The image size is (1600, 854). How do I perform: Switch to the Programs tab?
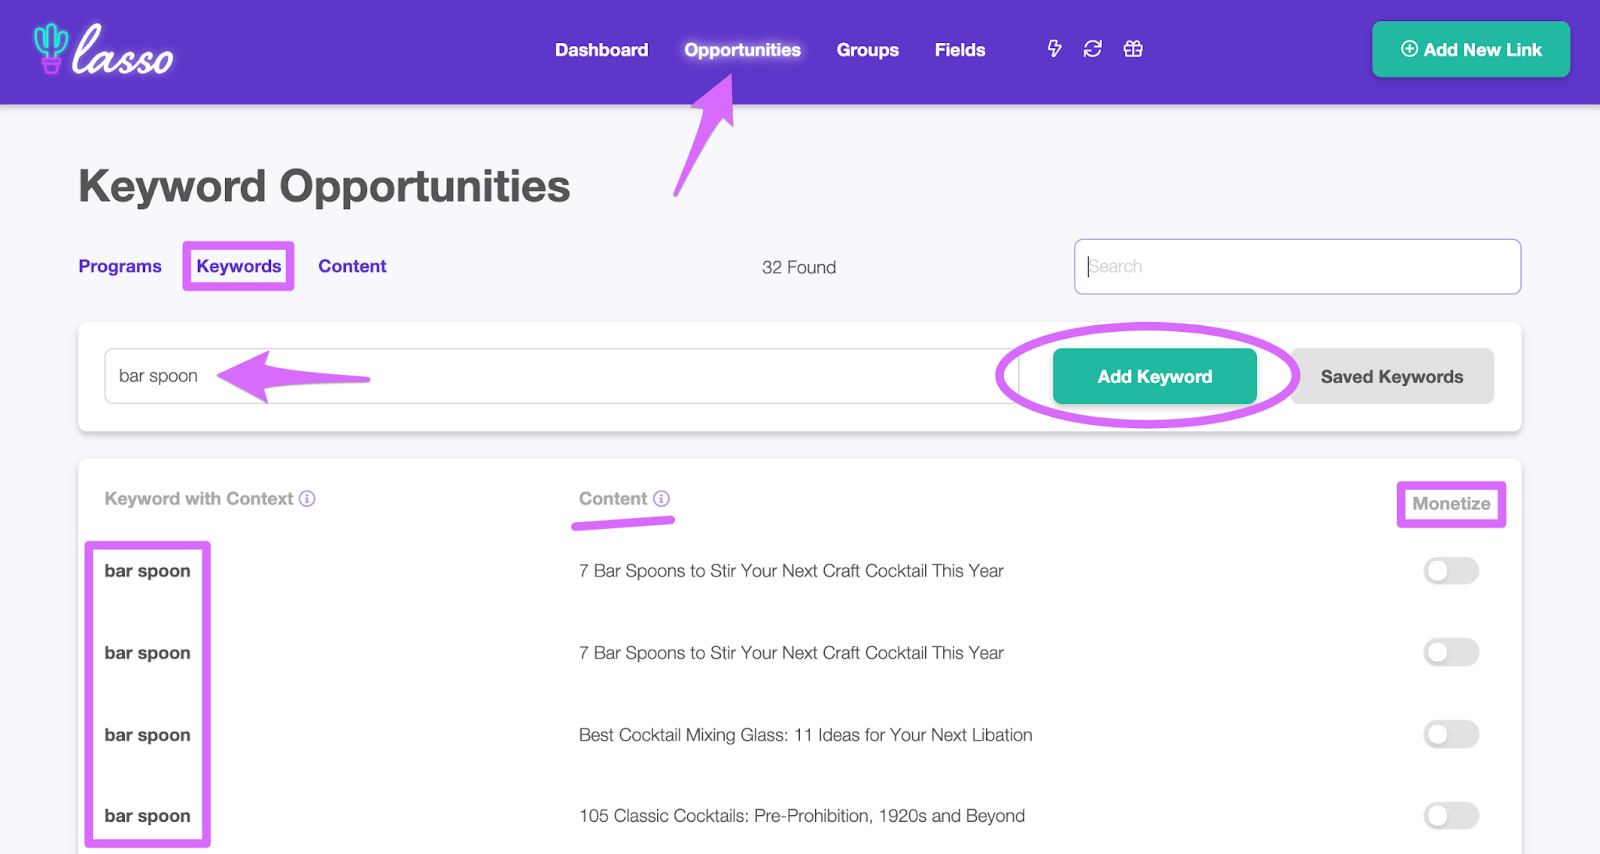click(120, 266)
